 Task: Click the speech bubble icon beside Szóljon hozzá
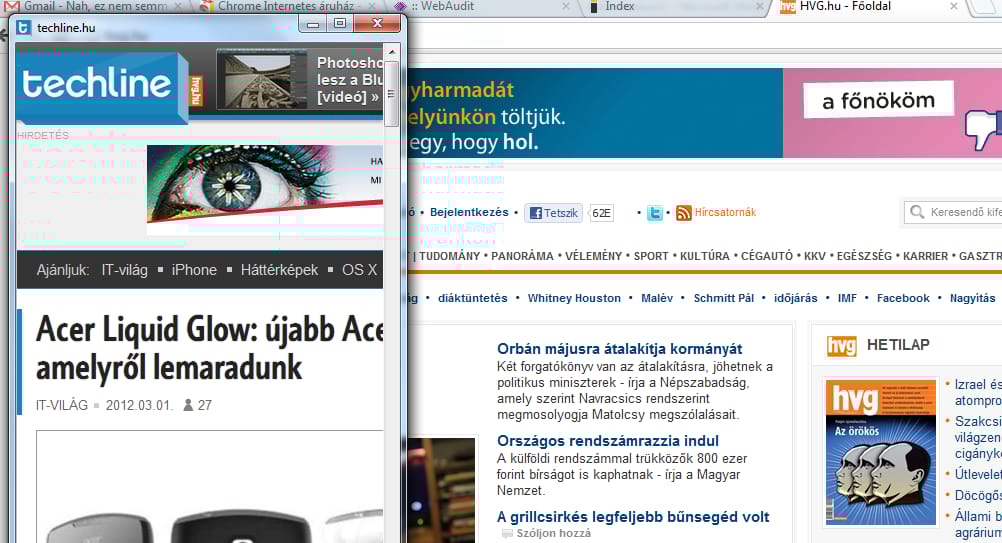coord(507,533)
